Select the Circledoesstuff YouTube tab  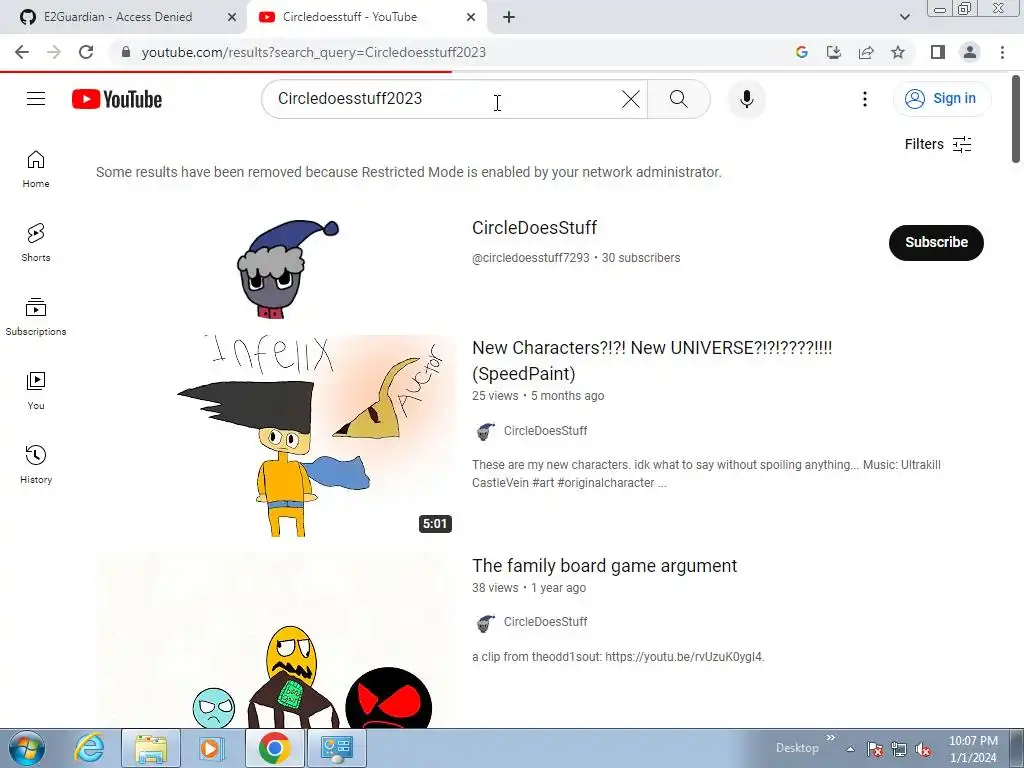click(349, 17)
